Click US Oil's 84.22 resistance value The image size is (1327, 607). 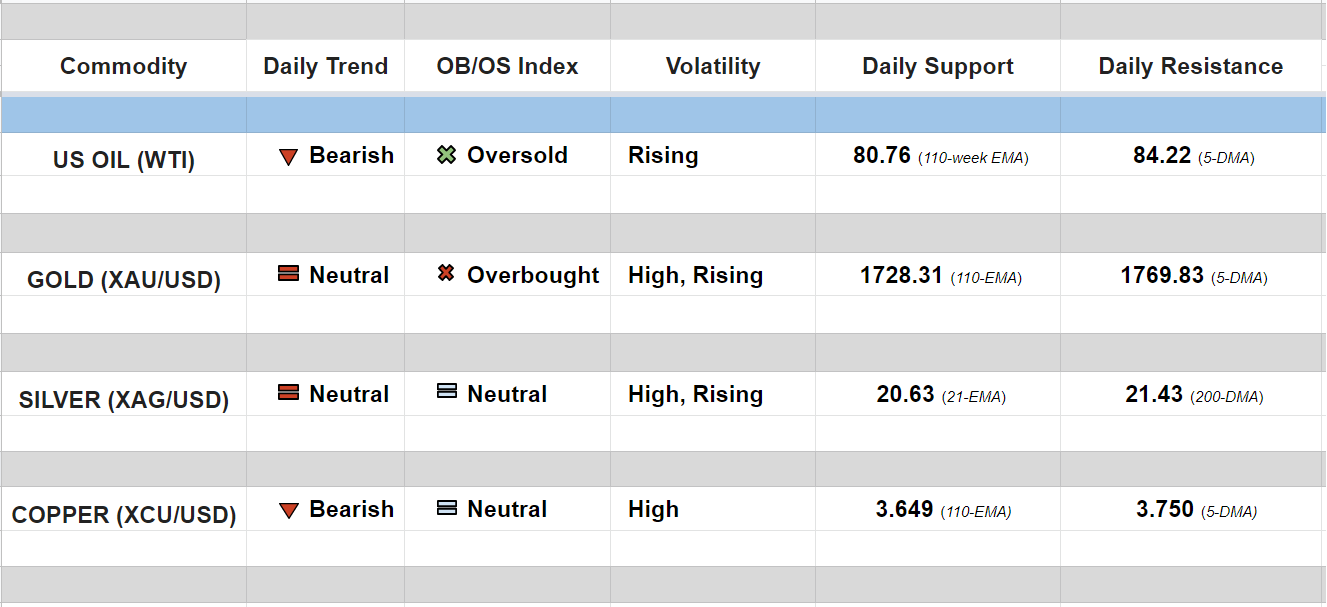pyautogui.click(x=1162, y=155)
